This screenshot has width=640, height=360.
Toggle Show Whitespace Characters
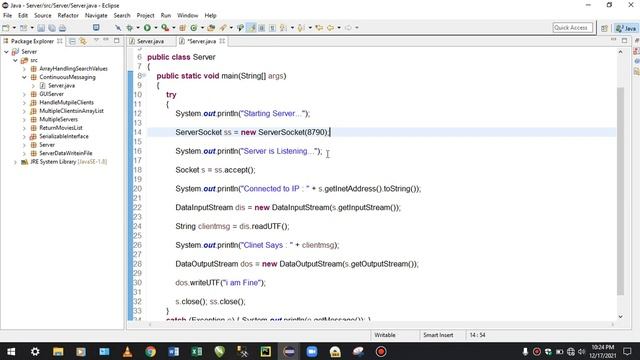click(x=272, y=28)
